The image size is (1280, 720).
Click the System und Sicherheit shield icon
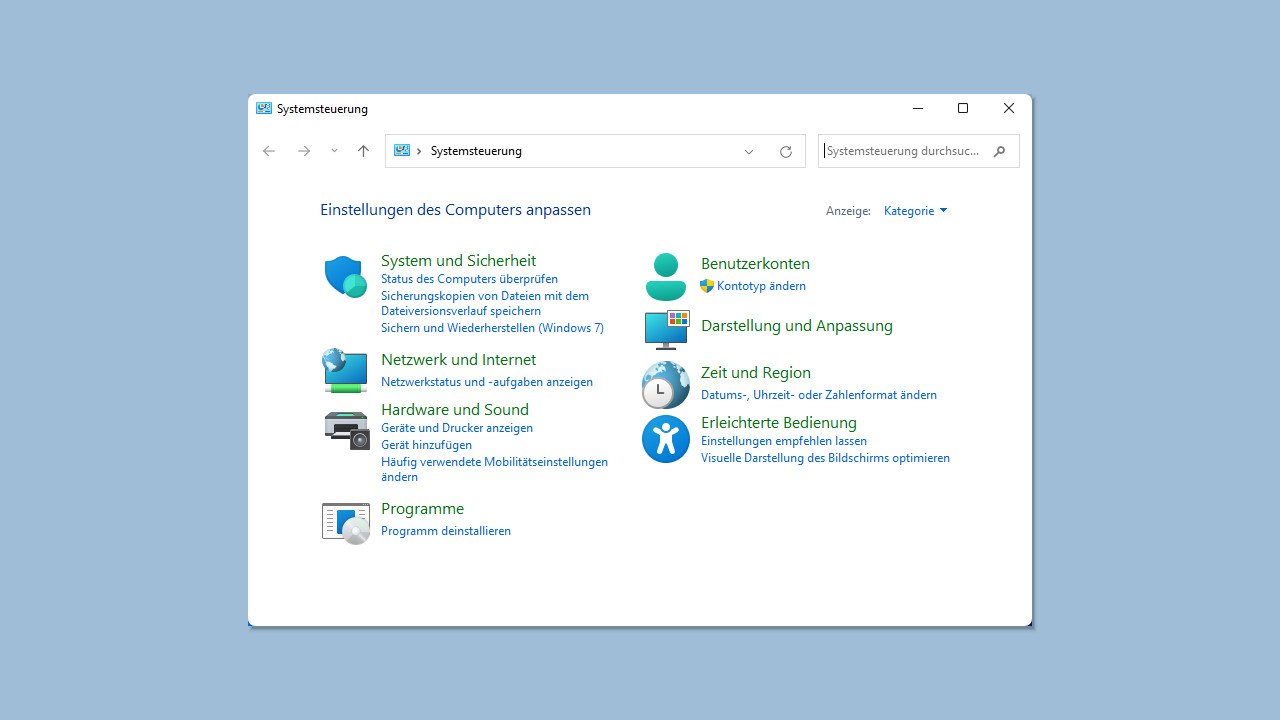click(x=346, y=277)
